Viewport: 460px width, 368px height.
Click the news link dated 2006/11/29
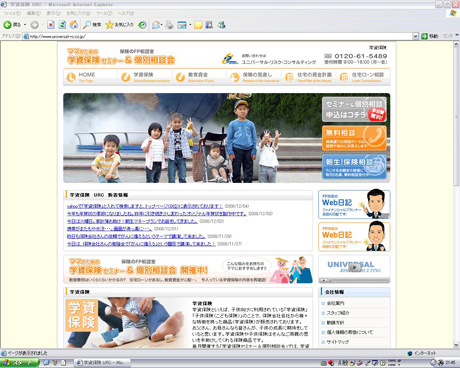tap(136, 236)
